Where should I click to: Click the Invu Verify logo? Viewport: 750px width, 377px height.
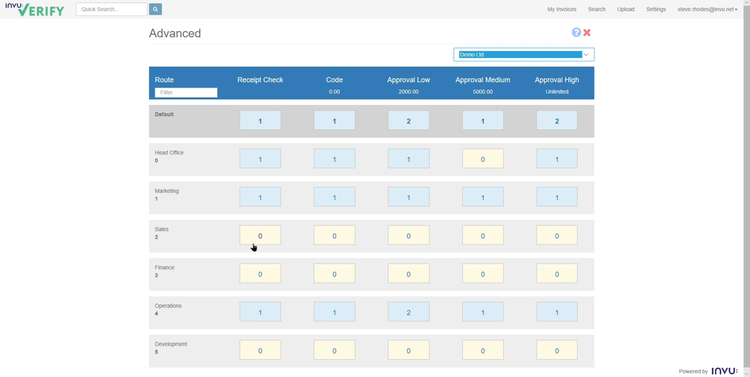coord(34,9)
